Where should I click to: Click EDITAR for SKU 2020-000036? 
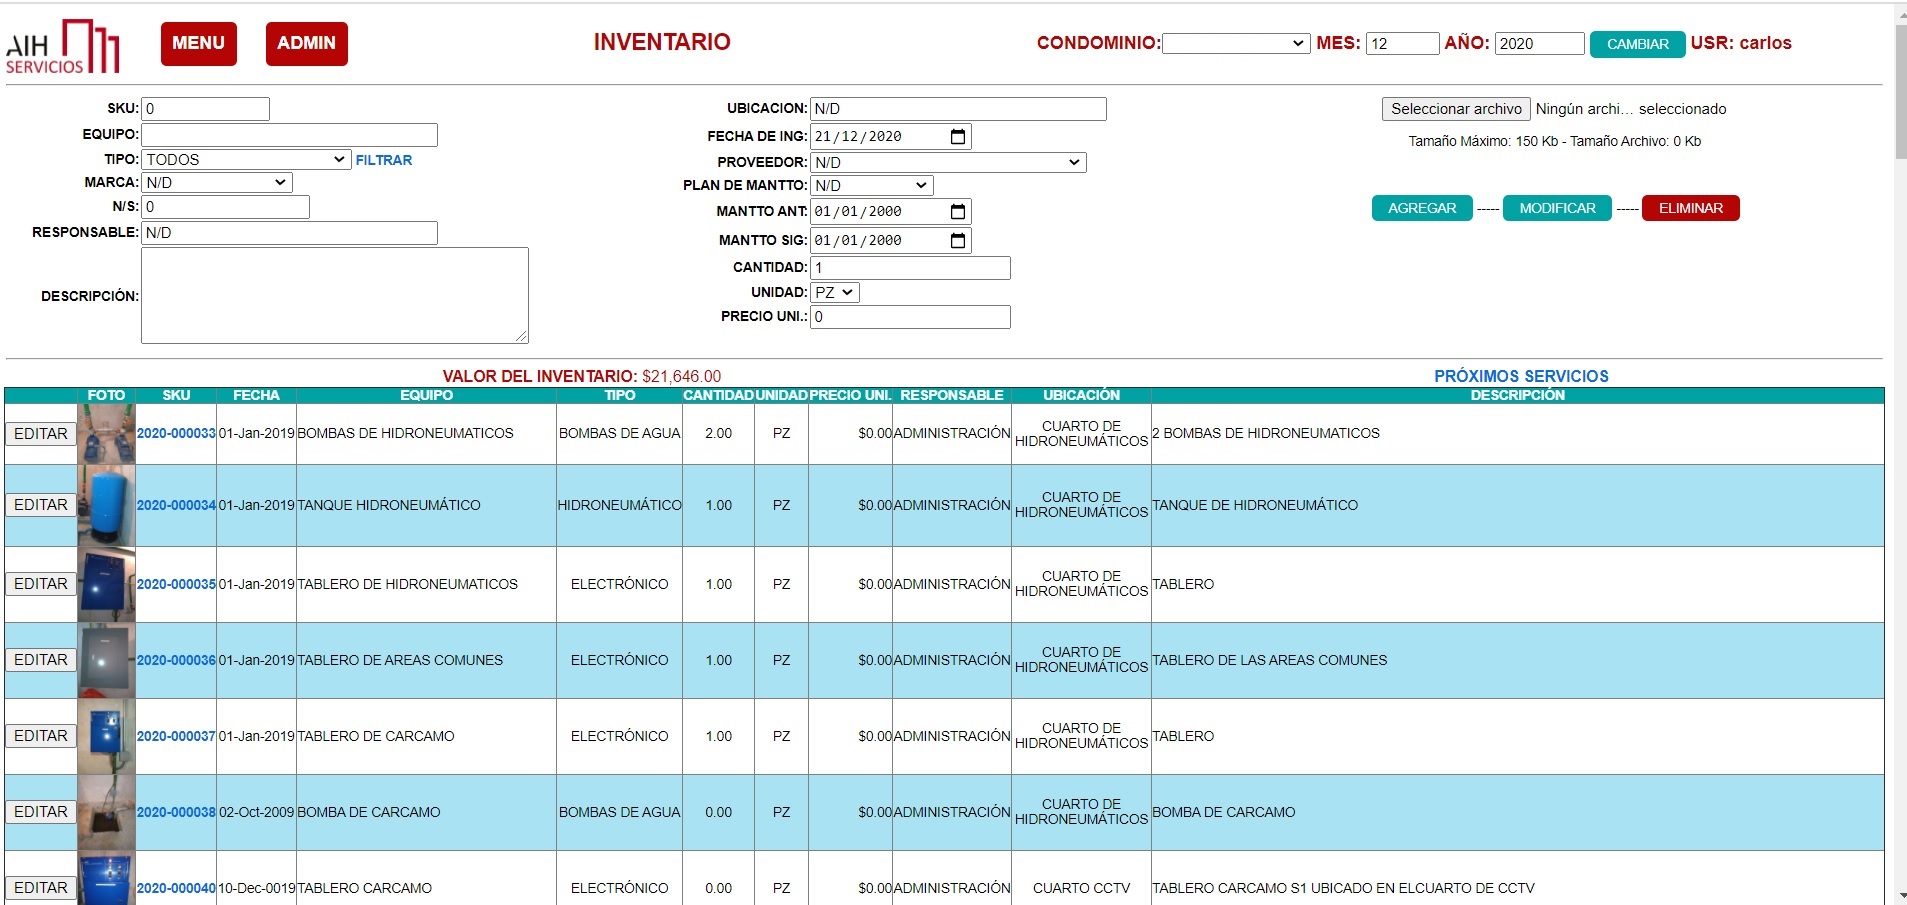click(x=41, y=660)
